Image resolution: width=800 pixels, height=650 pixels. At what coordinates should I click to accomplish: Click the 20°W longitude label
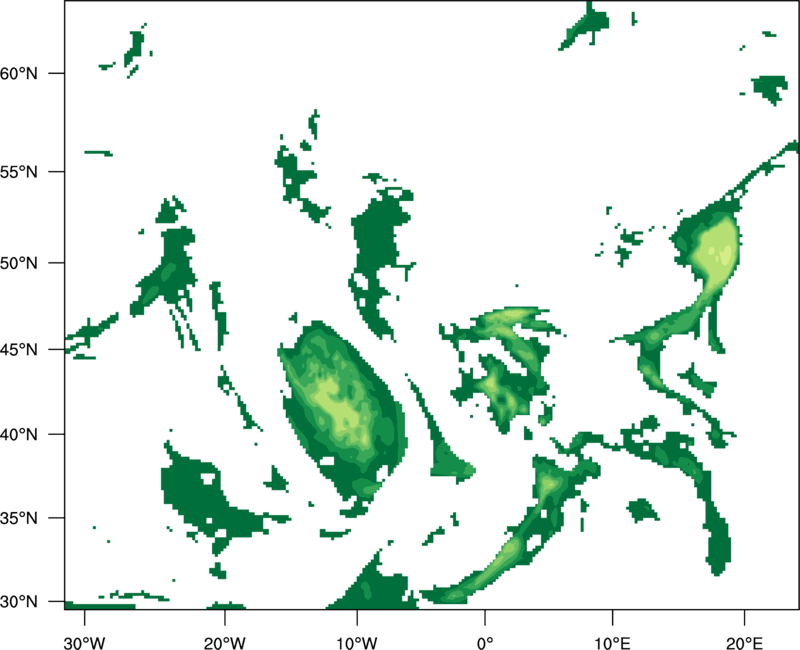tap(225, 643)
